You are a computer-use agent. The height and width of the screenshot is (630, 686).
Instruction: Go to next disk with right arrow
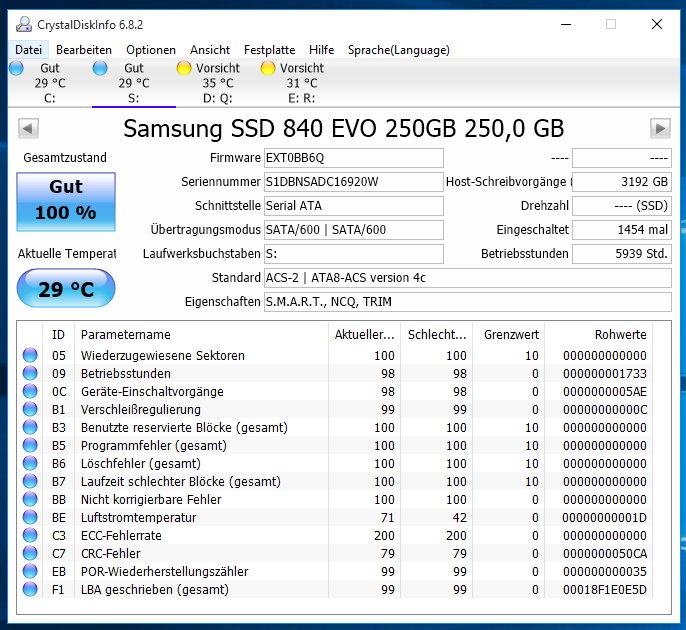660,129
